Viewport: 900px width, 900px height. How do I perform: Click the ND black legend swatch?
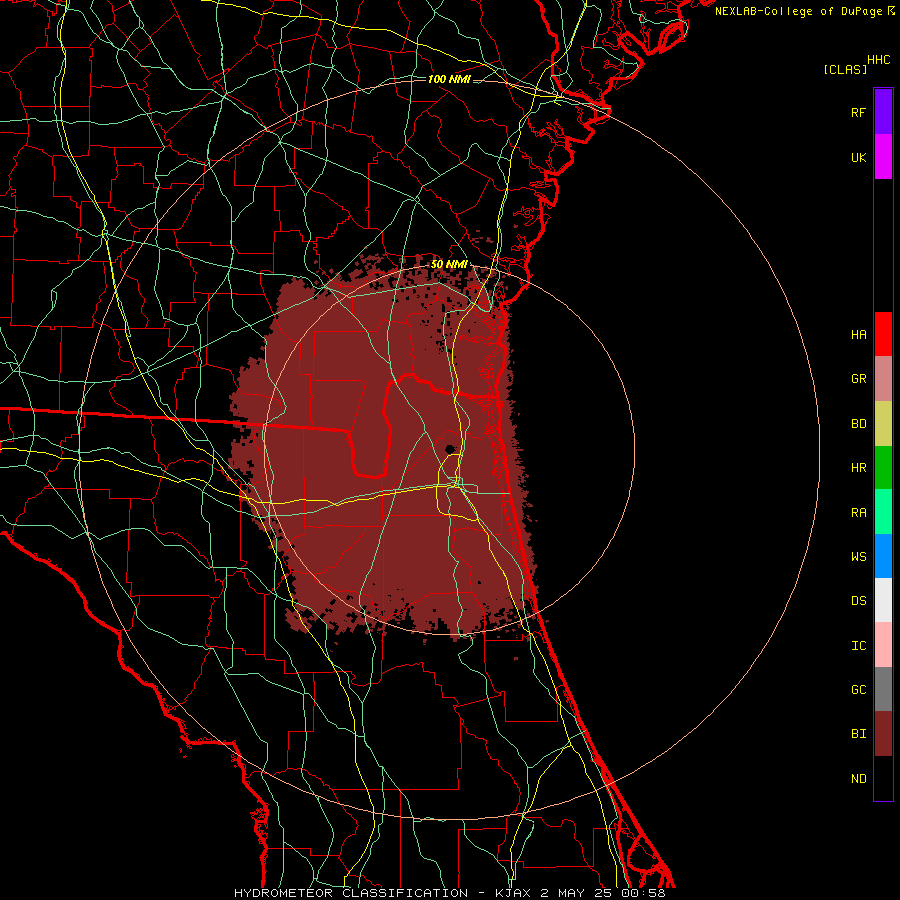coord(883,778)
